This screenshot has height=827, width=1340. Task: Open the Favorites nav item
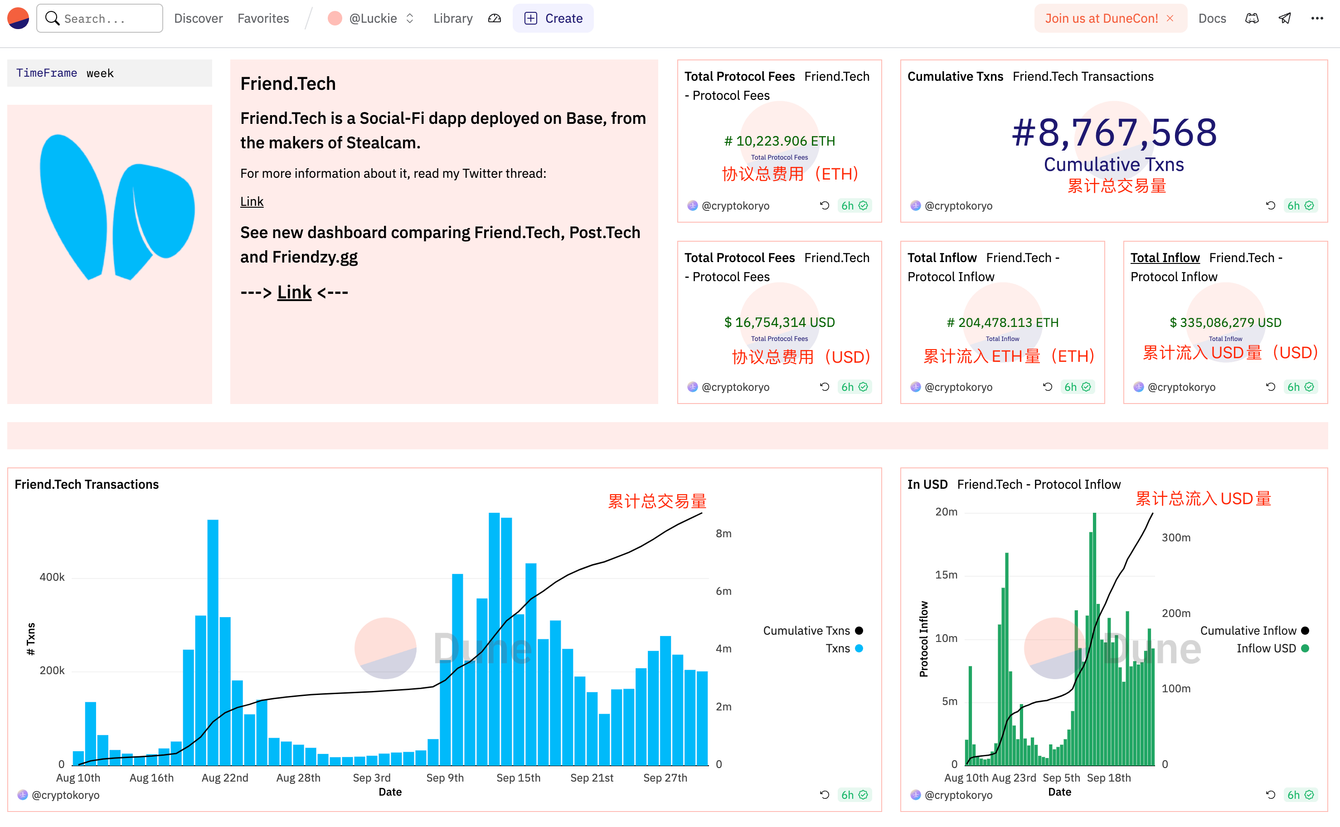(263, 18)
